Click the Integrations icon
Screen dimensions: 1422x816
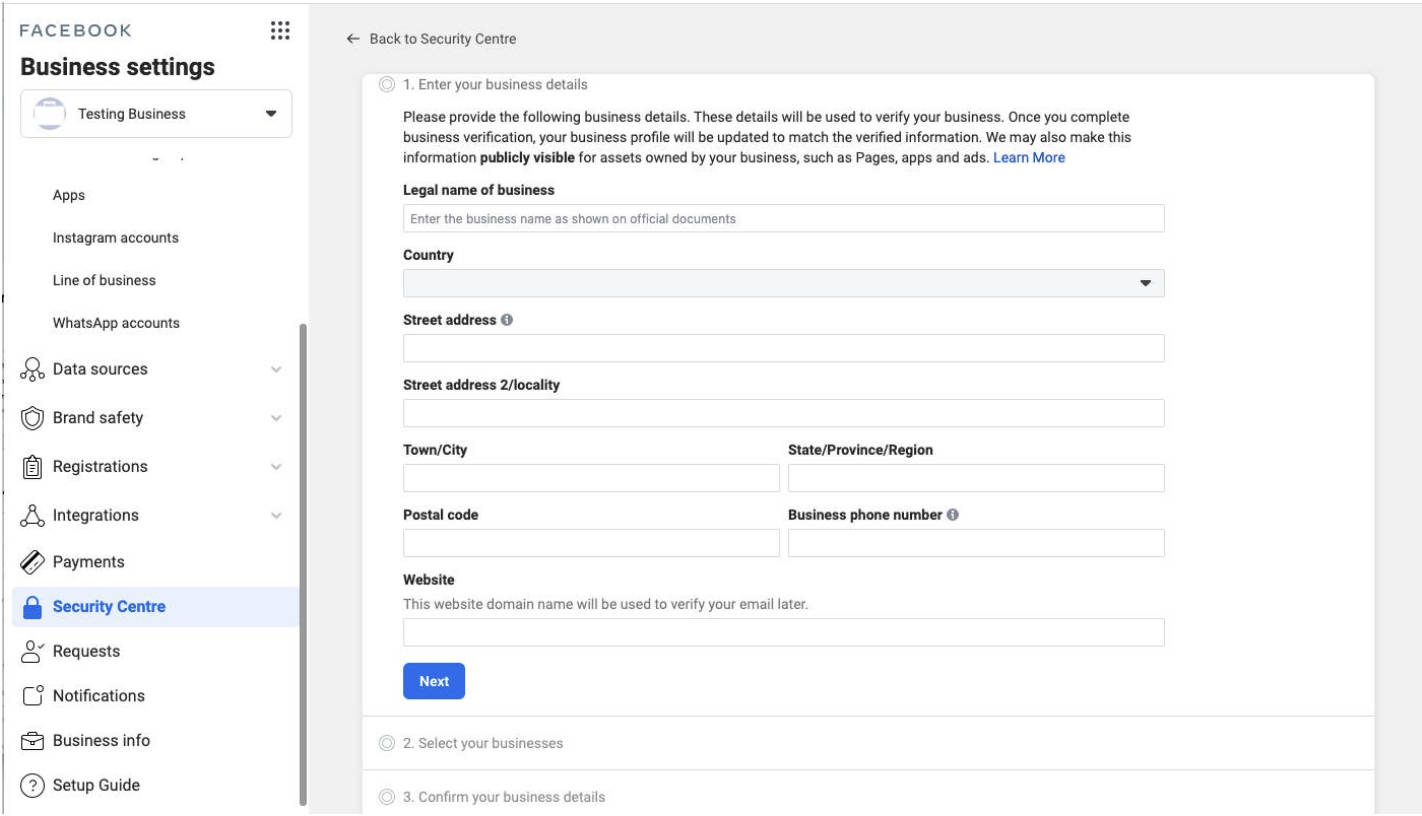tap(34, 516)
